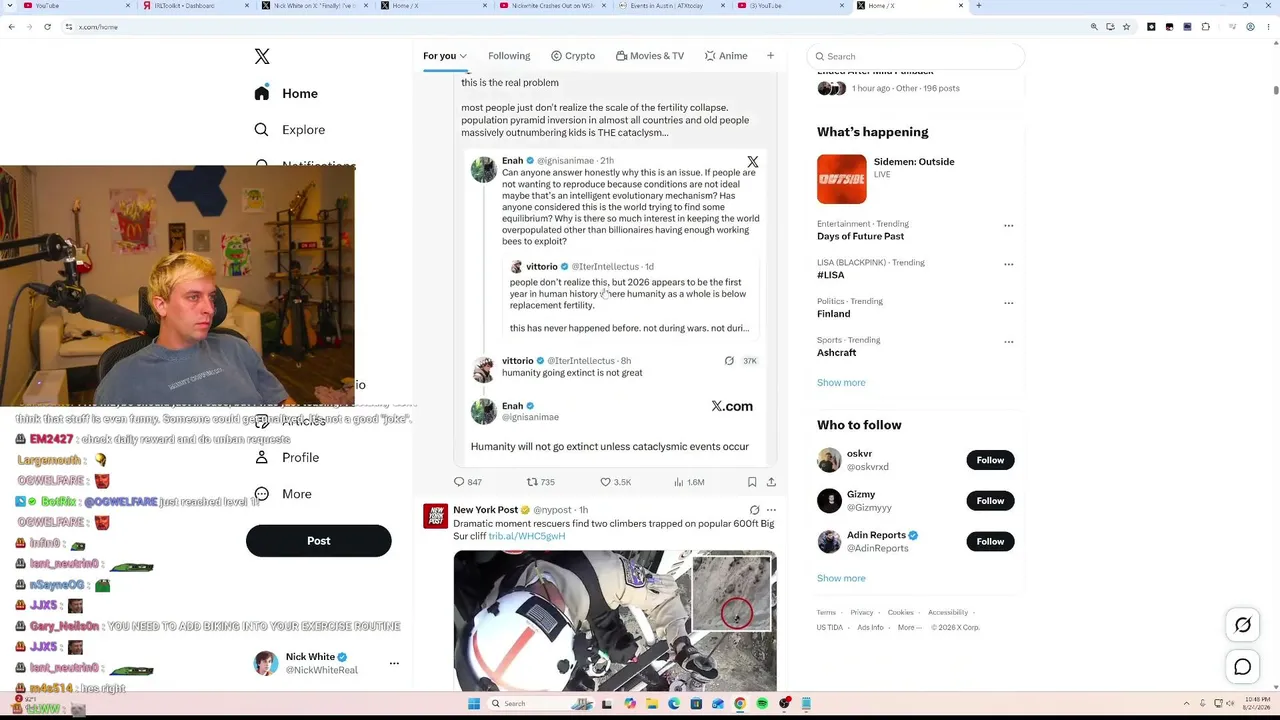This screenshot has width=1280, height=720.
Task: Open the browser extensions puzzle icon
Action: pyautogui.click(x=1205, y=27)
